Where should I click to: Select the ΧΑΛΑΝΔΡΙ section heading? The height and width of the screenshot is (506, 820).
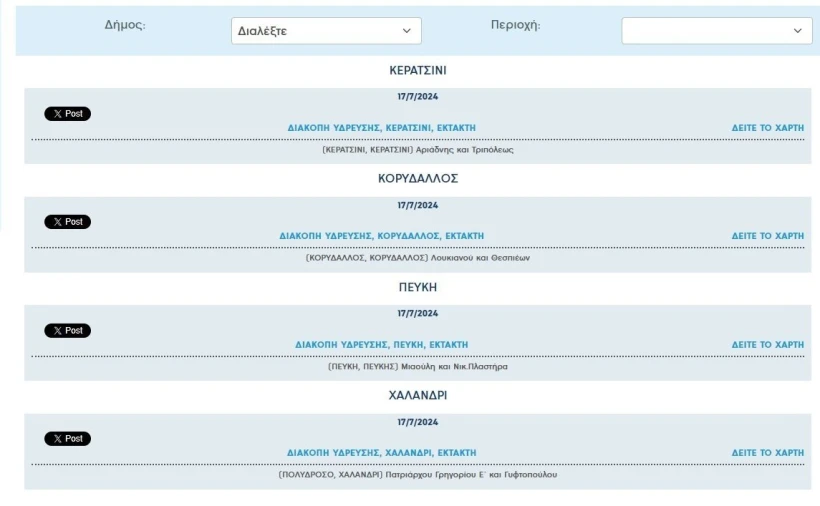[417, 396]
